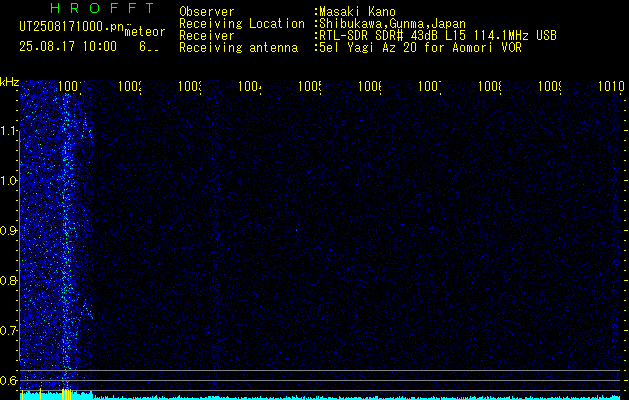
Task: Click the date stamp 25.08.17 10:00
Action: [68, 47]
